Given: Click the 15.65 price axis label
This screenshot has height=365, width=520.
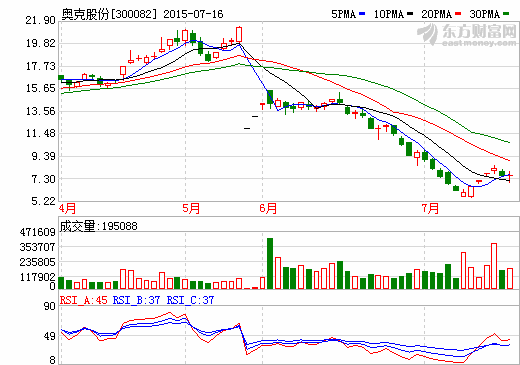Looking at the screenshot, I should tap(41, 88).
